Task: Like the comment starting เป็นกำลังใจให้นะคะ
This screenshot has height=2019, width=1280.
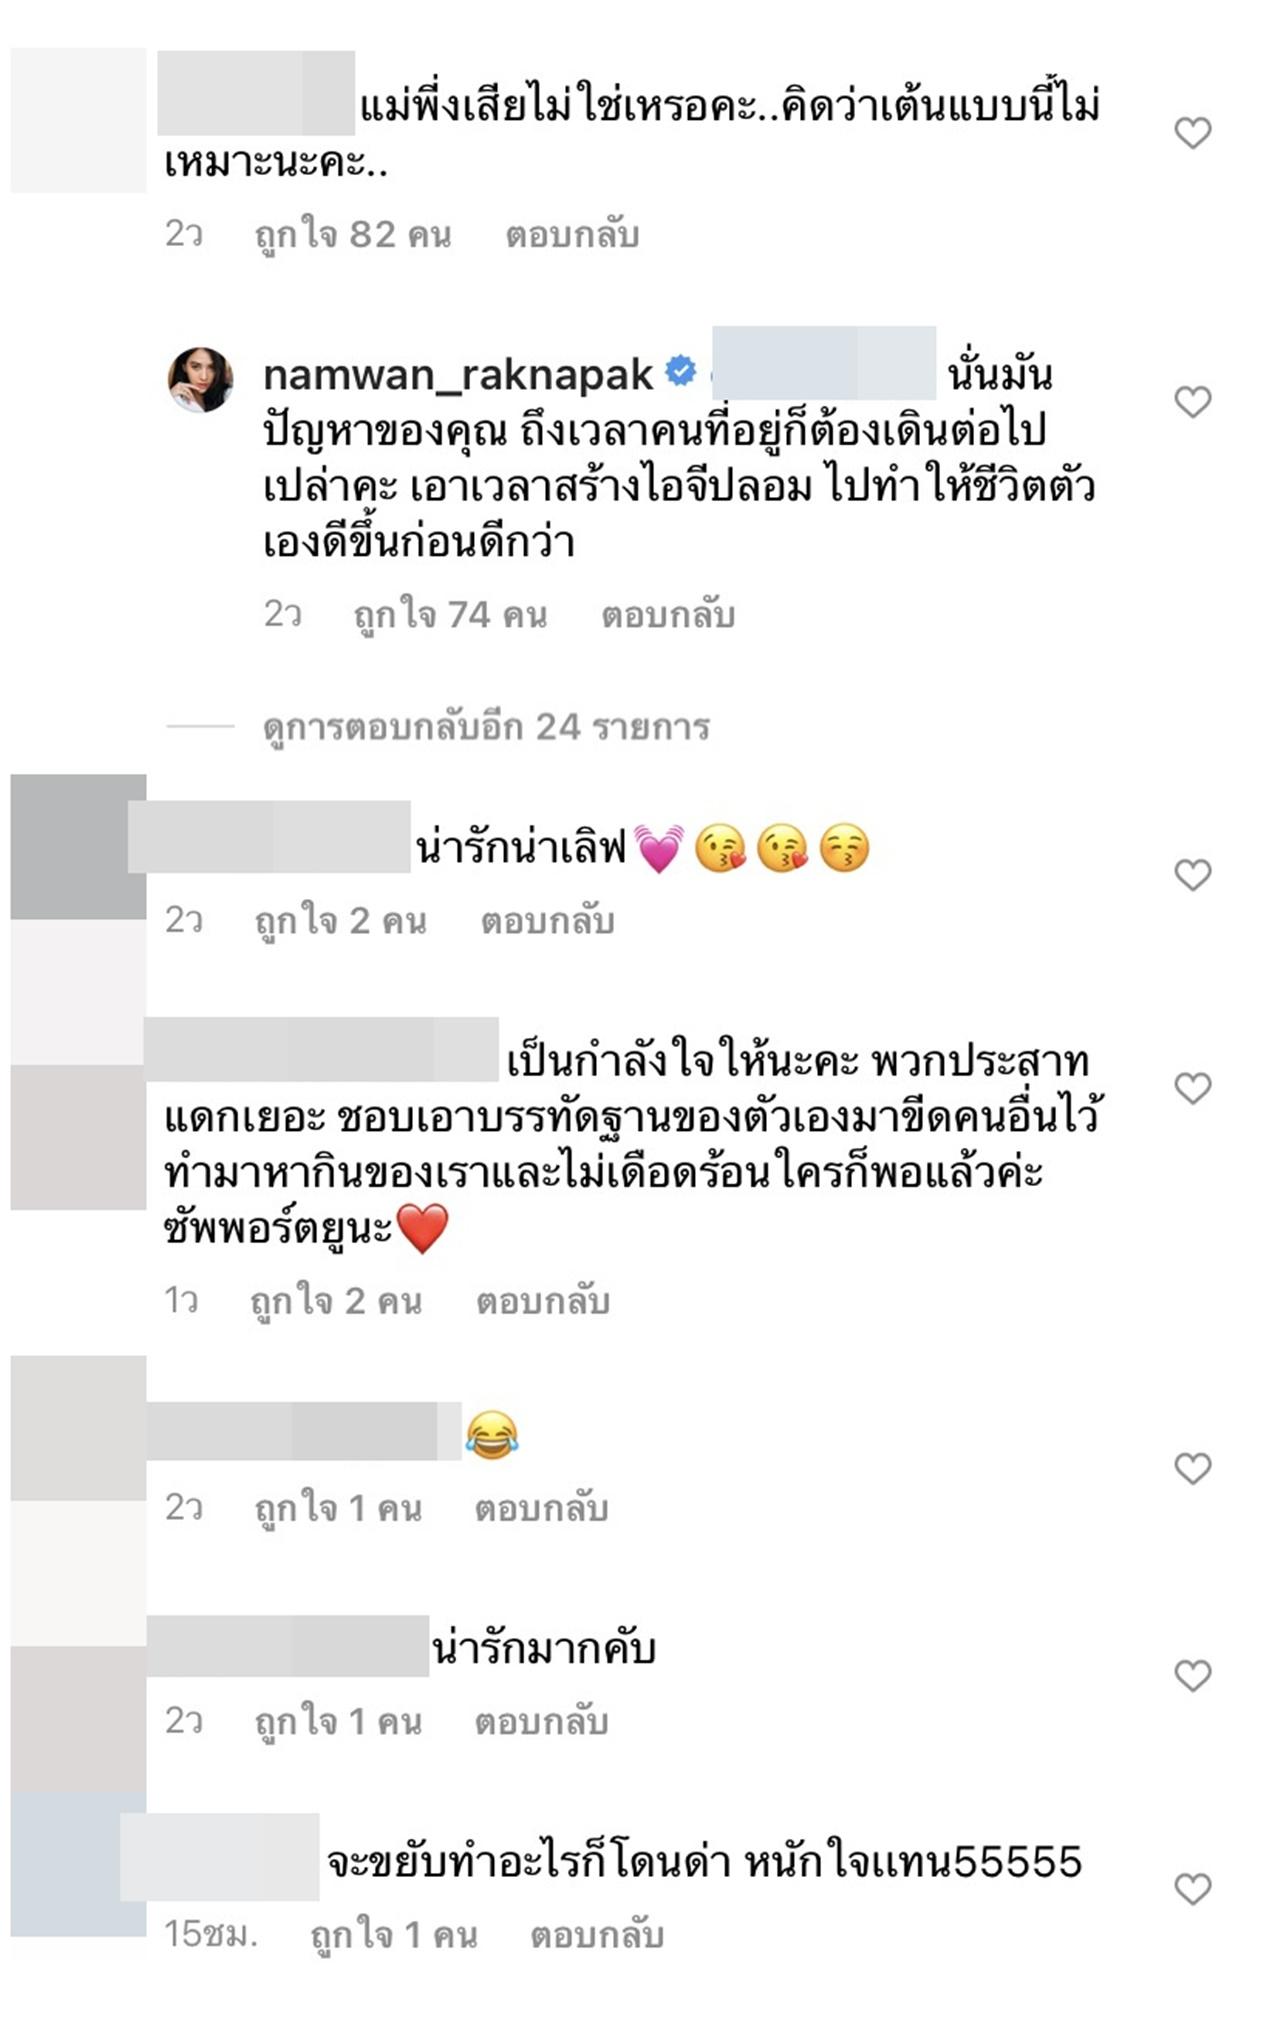Action: tap(1192, 1087)
